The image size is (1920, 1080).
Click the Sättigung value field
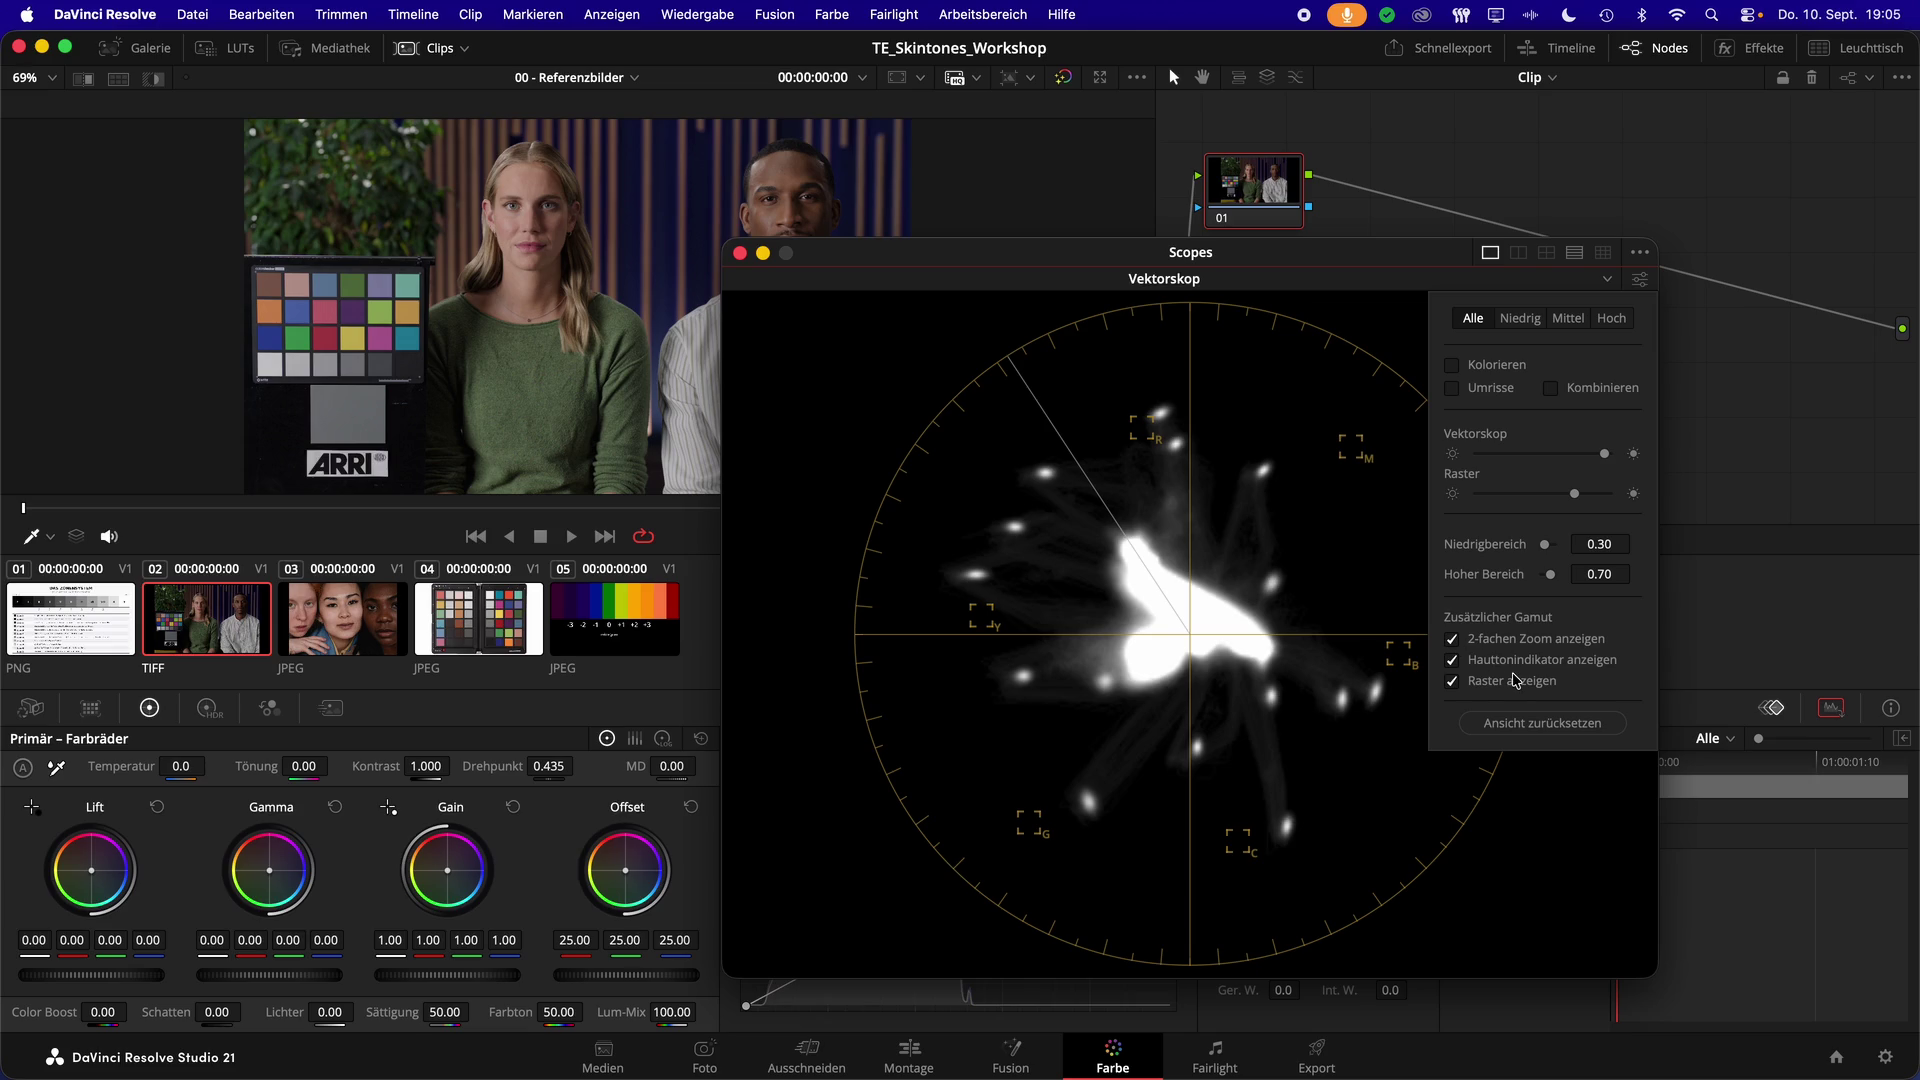pos(444,1012)
